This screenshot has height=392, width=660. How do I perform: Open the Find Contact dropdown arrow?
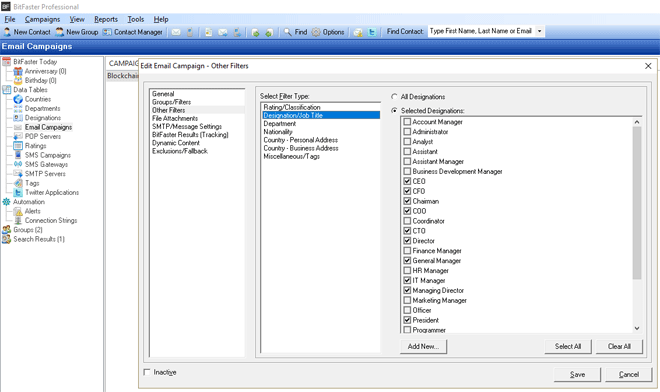coord(539,31)
